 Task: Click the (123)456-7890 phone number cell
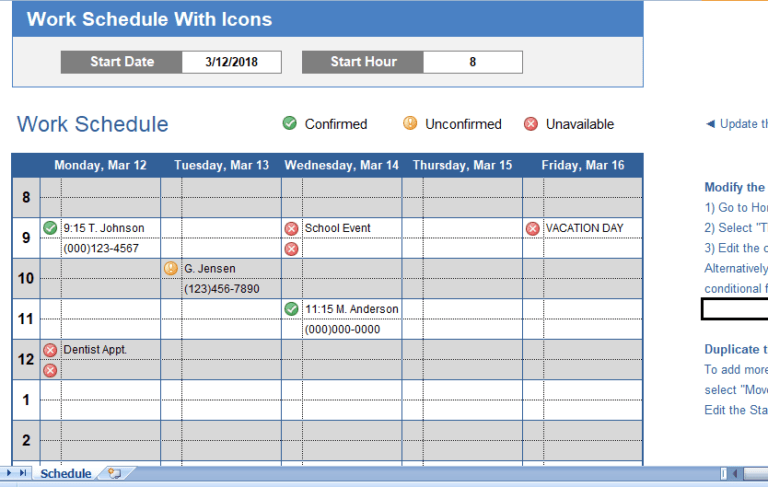point(221,289)
